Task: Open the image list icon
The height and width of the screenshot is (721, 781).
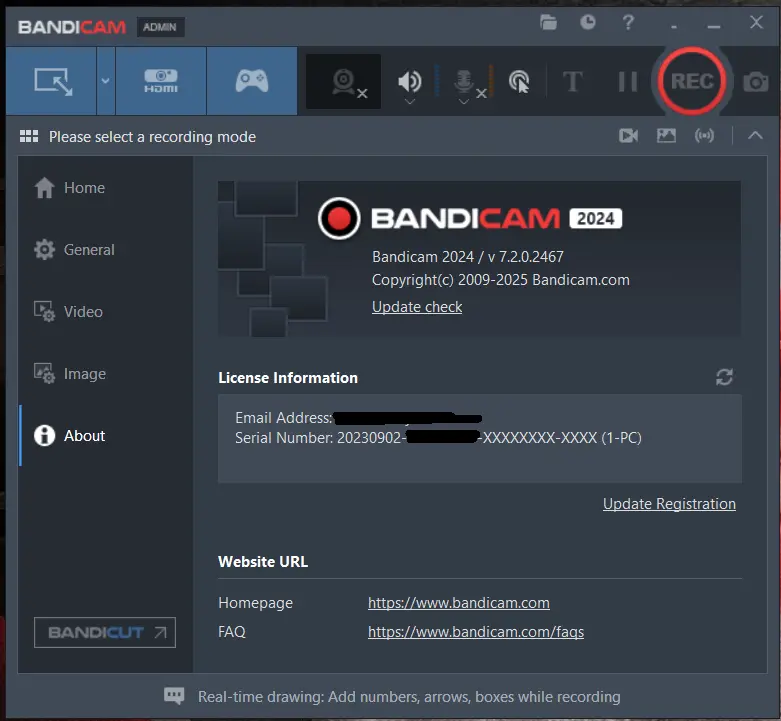Action: (x=666, y=135)
